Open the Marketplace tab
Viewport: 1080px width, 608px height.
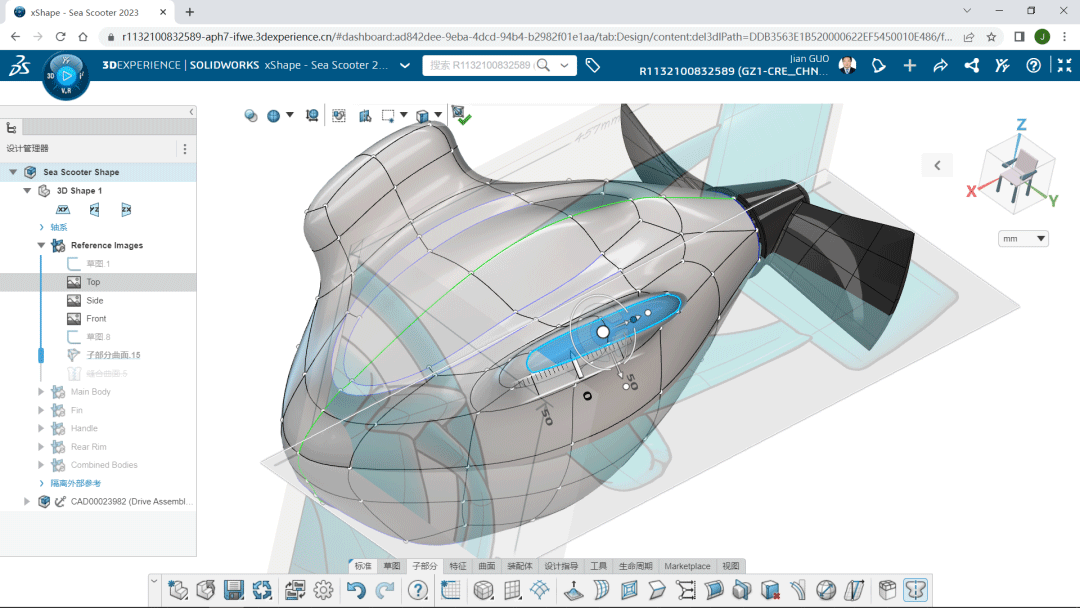pos(687,566)
